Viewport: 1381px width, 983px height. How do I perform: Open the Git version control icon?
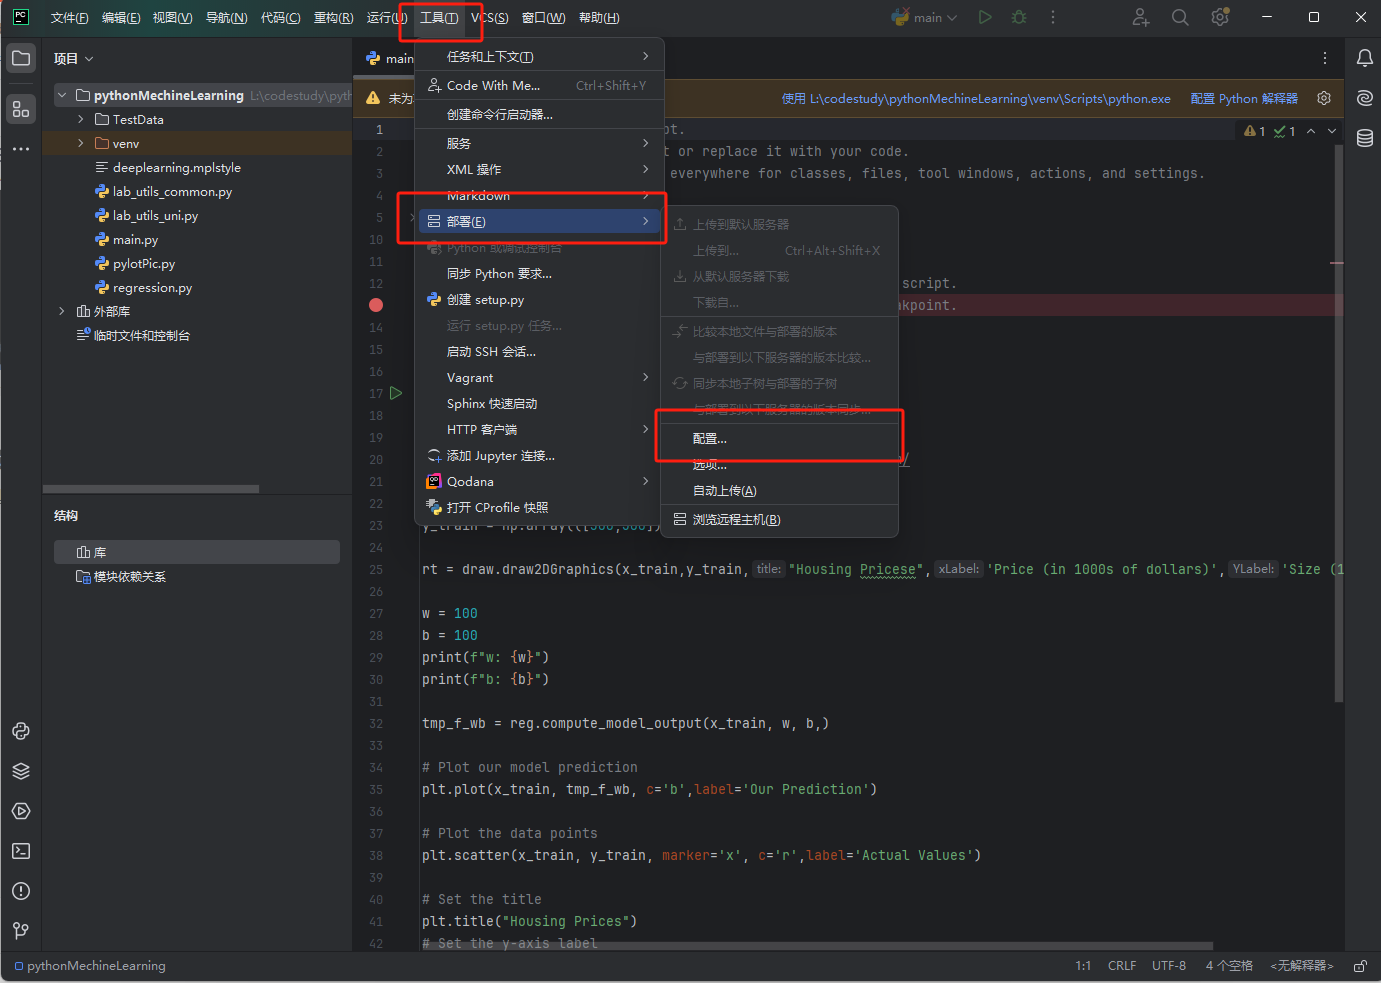[x=21, y=931]
